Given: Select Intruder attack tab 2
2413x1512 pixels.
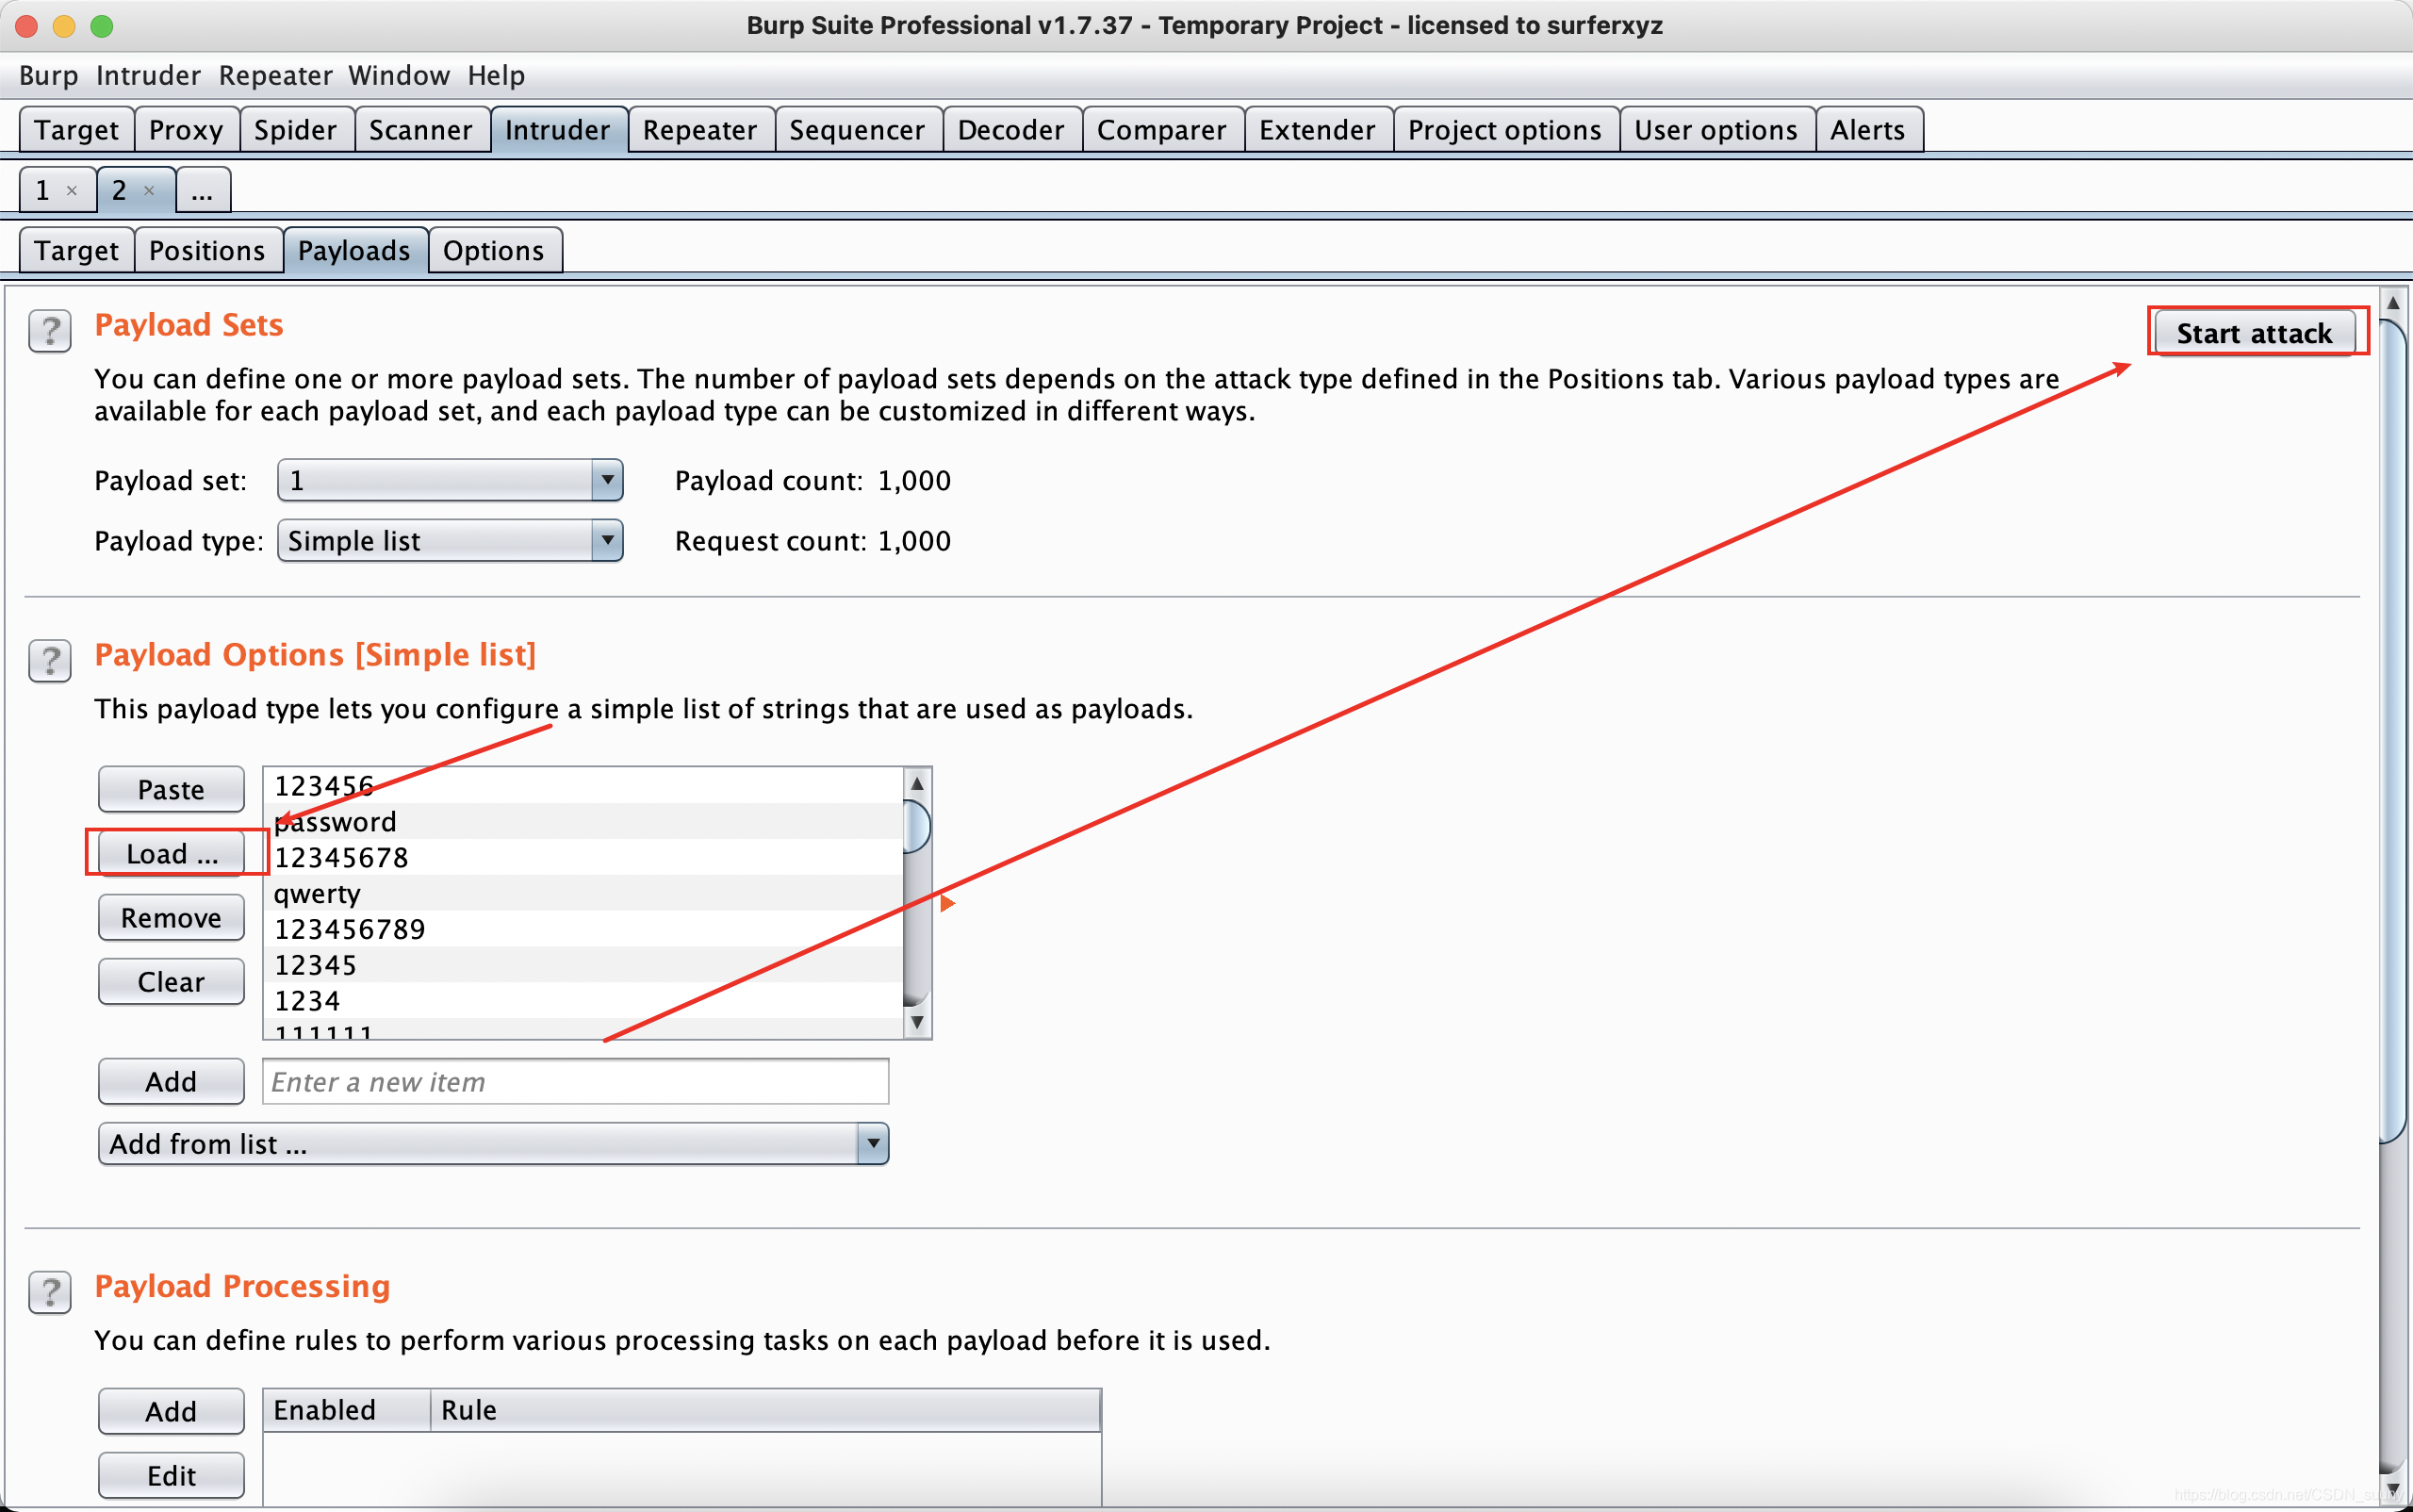Looking at the screenshot, I should (120, 190).
